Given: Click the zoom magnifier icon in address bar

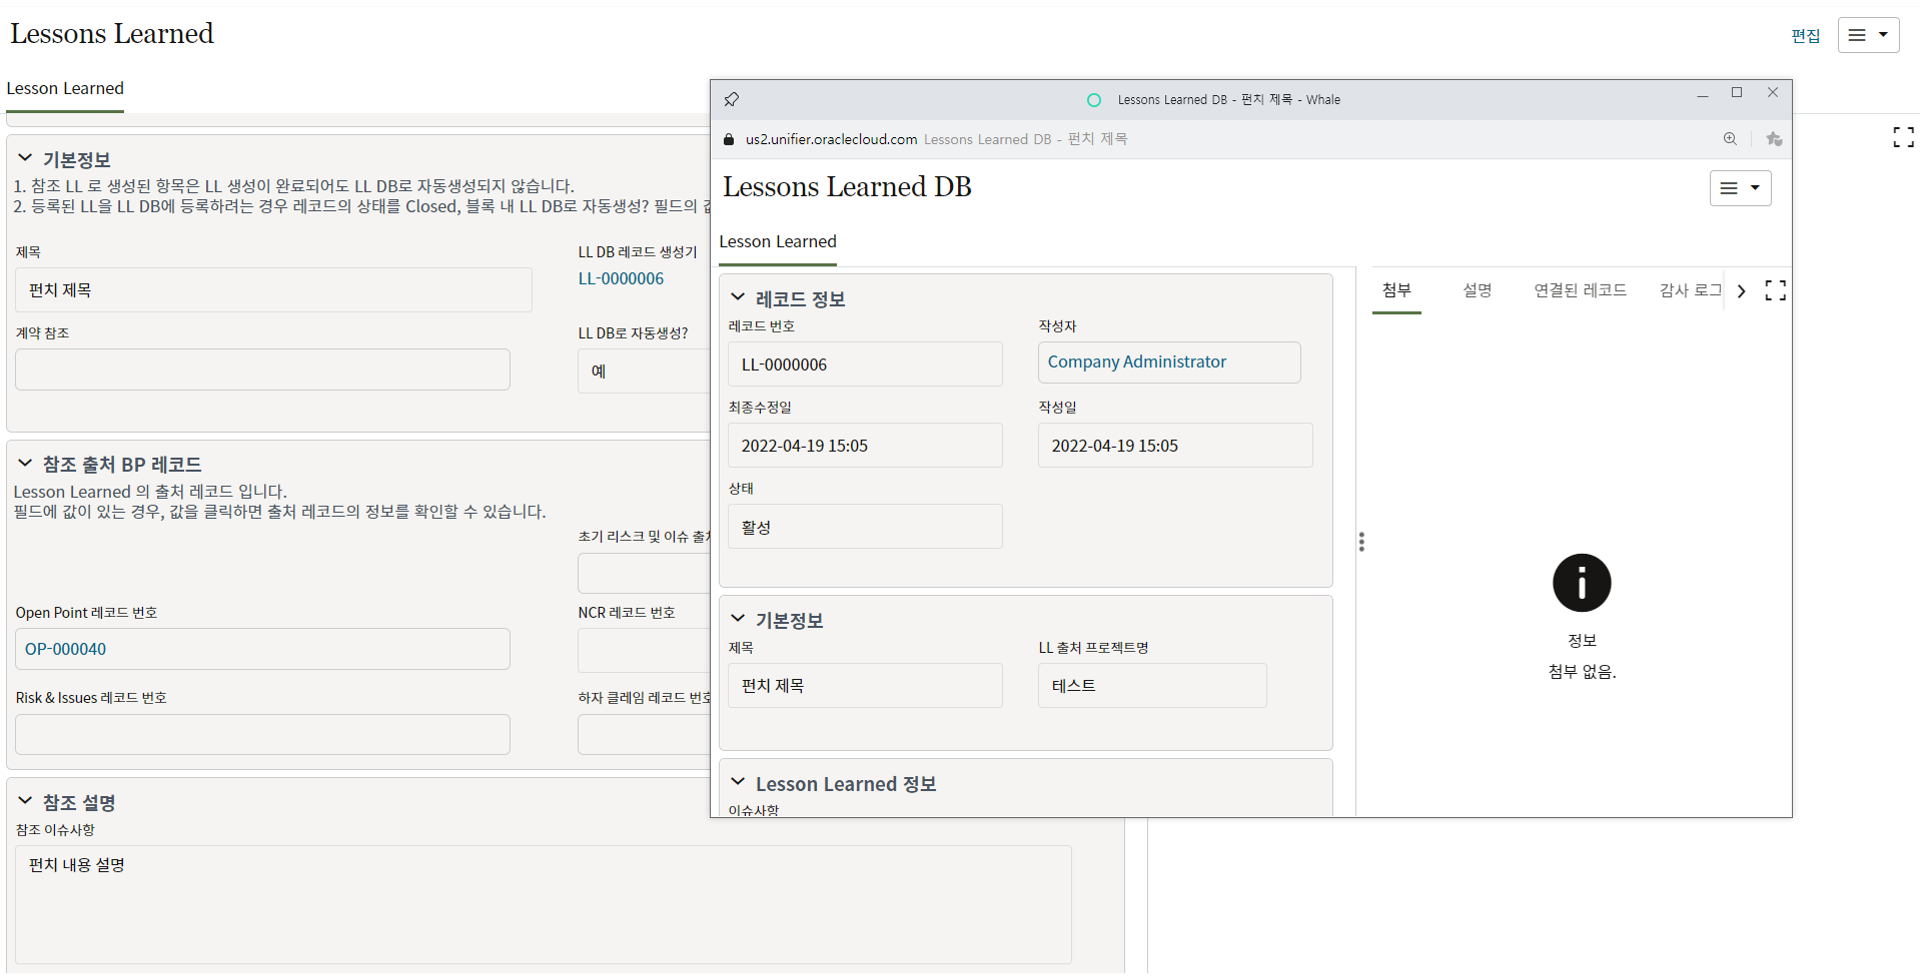Looking at the screenshot, I should pos(1730,139).
